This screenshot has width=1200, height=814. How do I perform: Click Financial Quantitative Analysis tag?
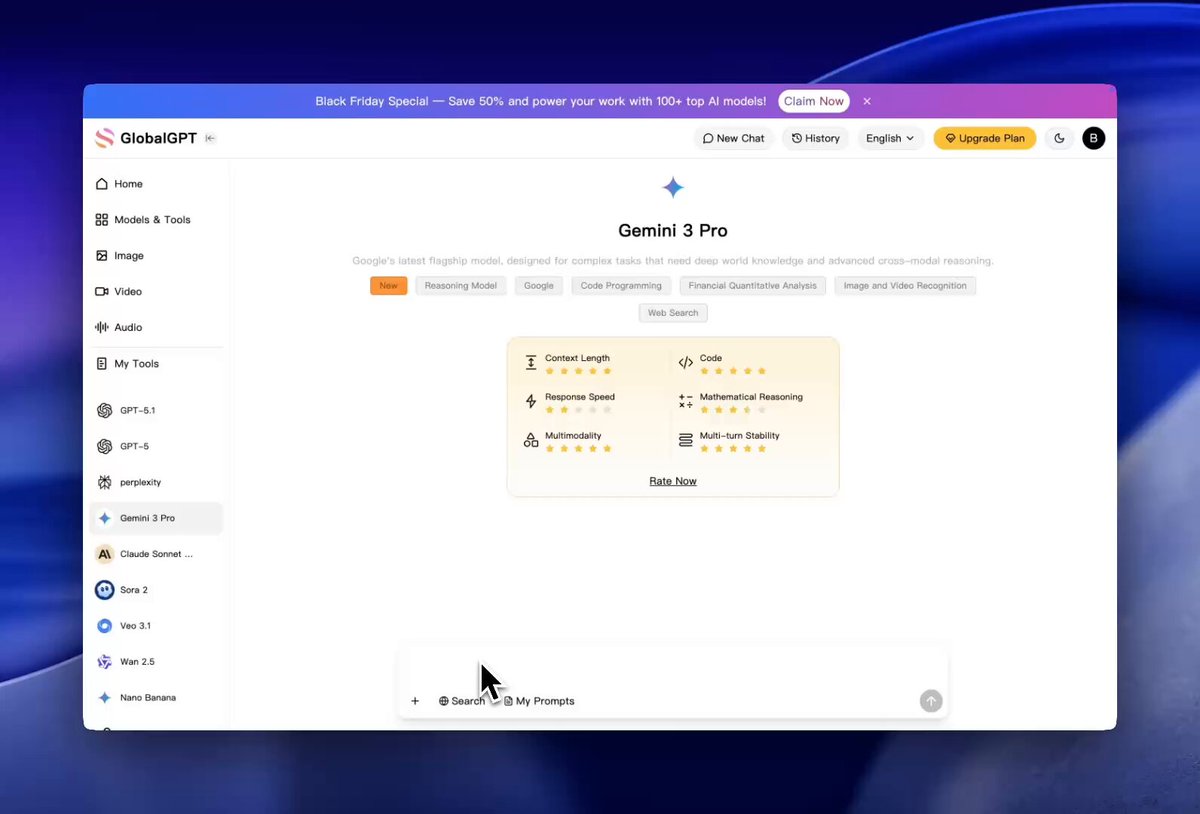click(x=752, y=286)
